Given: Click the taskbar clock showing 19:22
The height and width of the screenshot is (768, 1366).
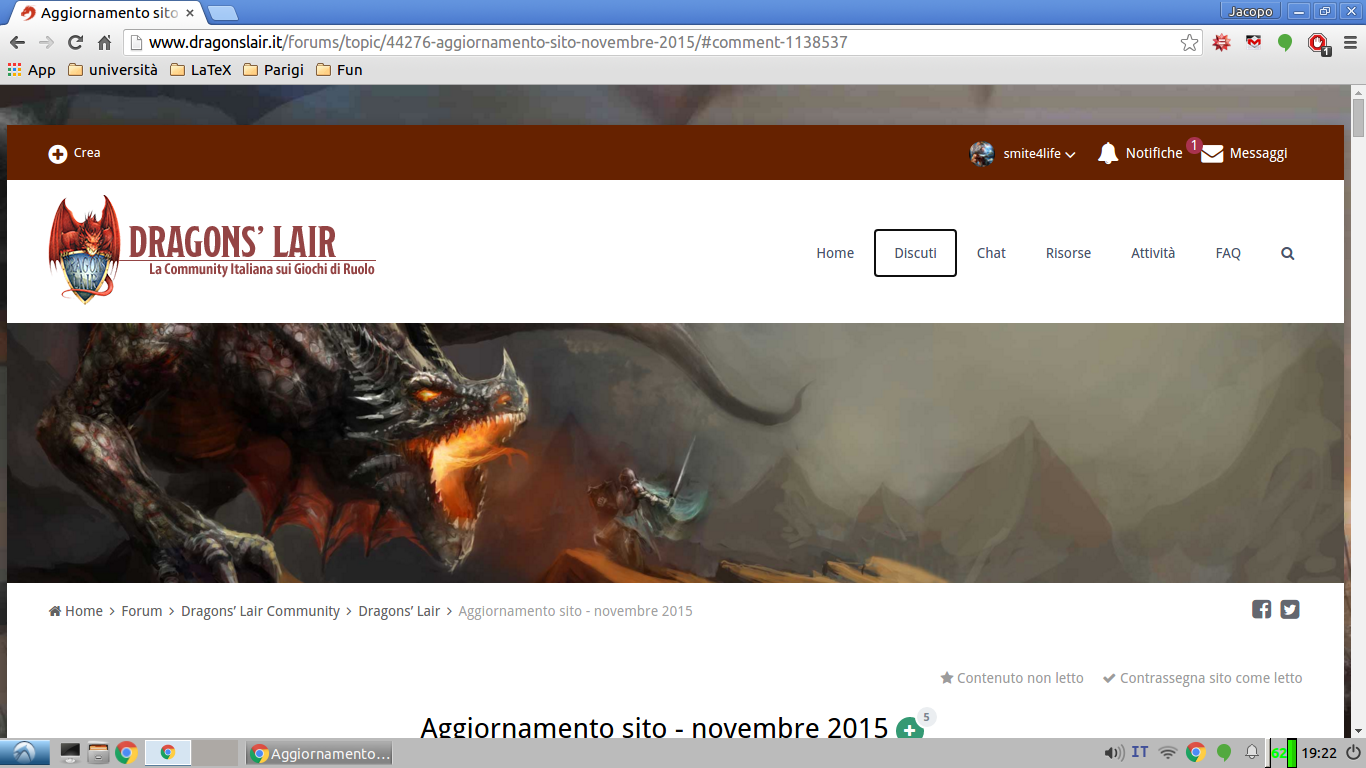Looking at the screenshot, I should pyautogui.click(x=1320, y=753).
